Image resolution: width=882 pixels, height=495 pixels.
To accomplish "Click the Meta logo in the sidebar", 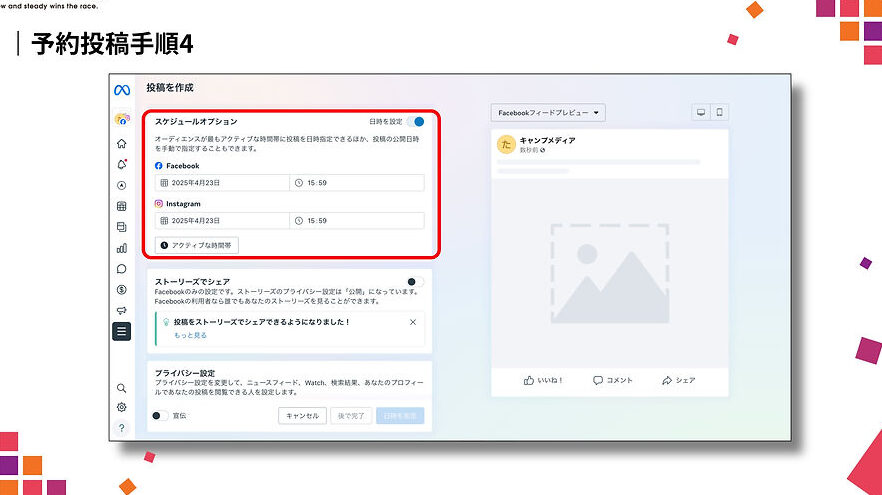I will pos(121,90).
